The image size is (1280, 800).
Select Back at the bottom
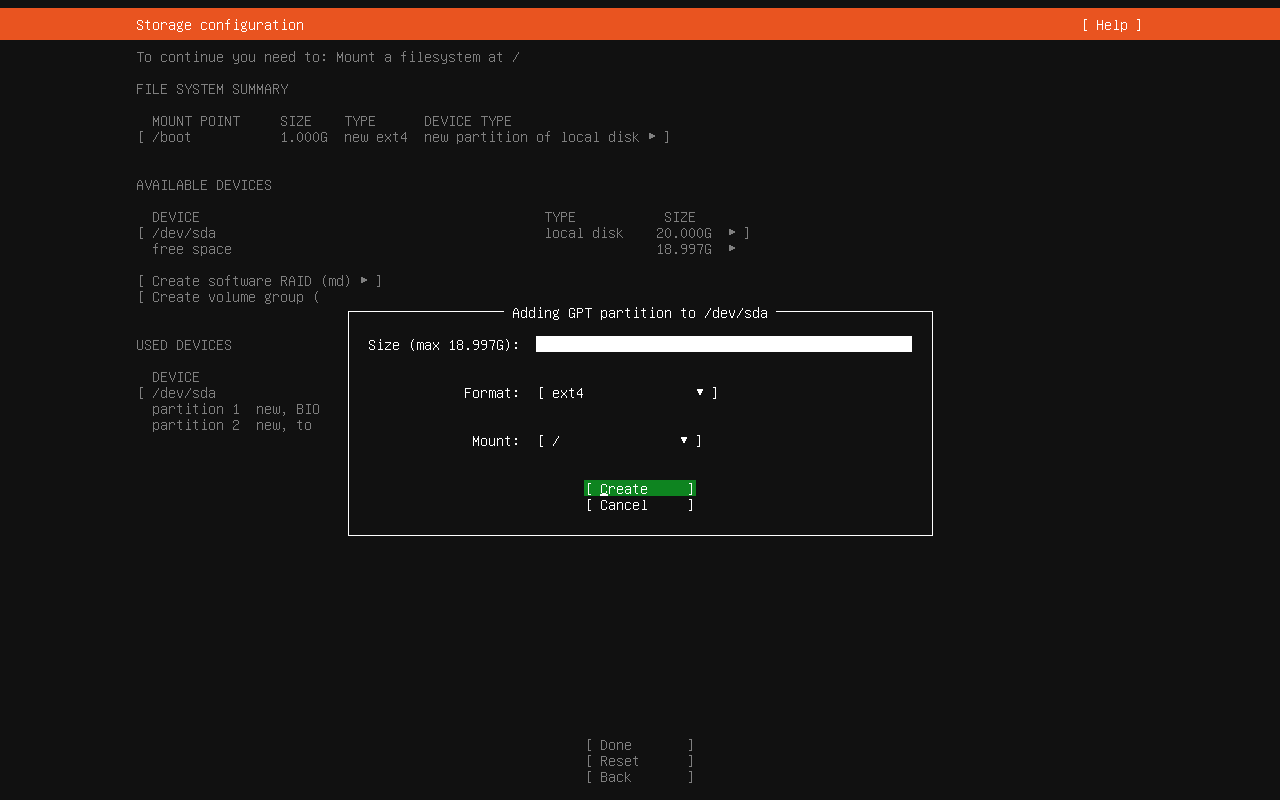[638, 776]
